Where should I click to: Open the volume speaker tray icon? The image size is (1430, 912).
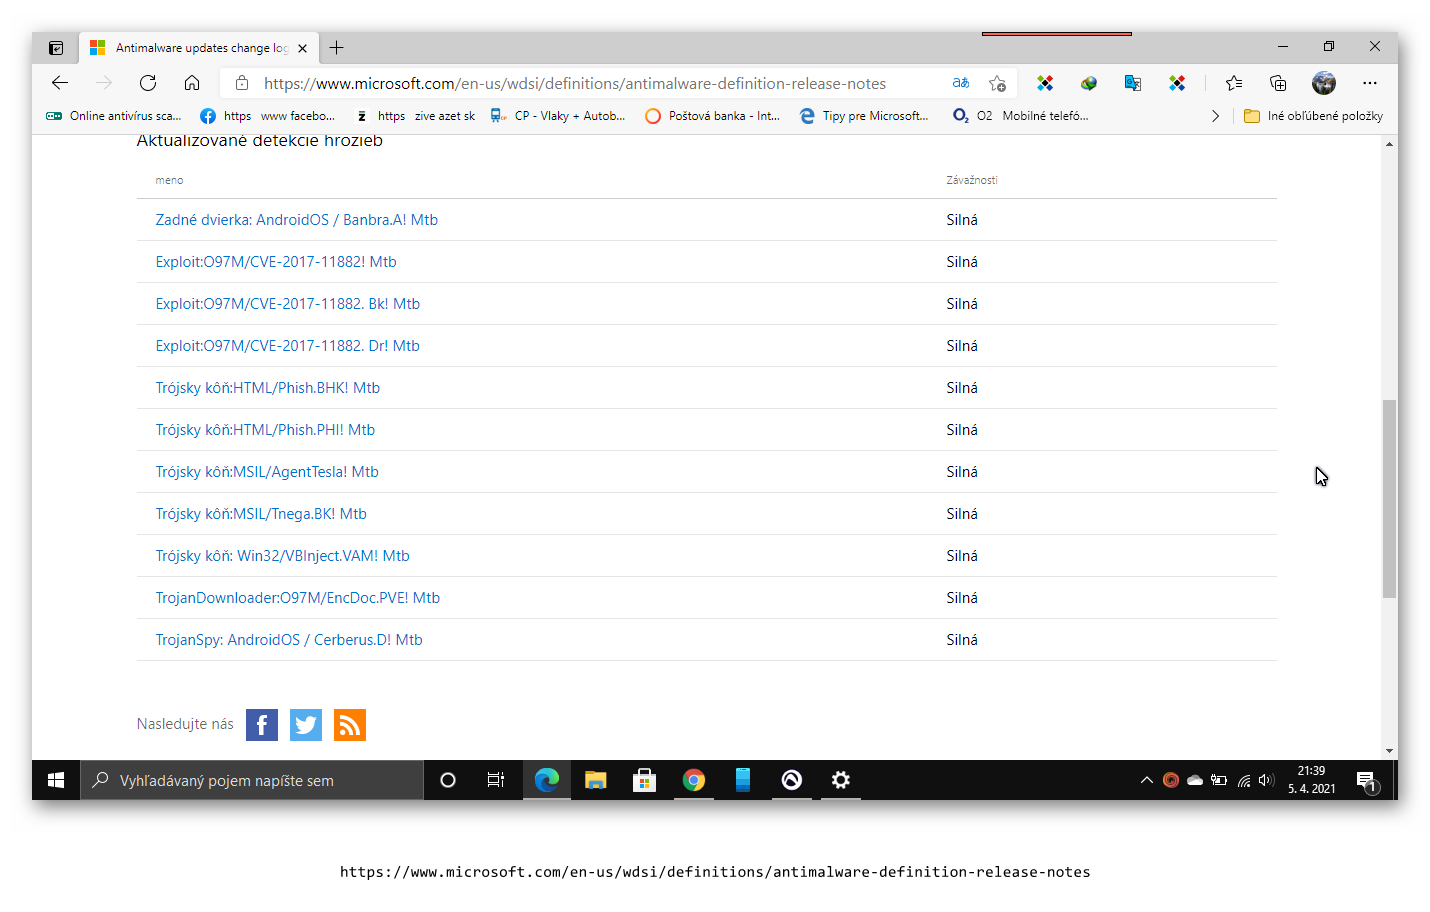click(1267, 780)
